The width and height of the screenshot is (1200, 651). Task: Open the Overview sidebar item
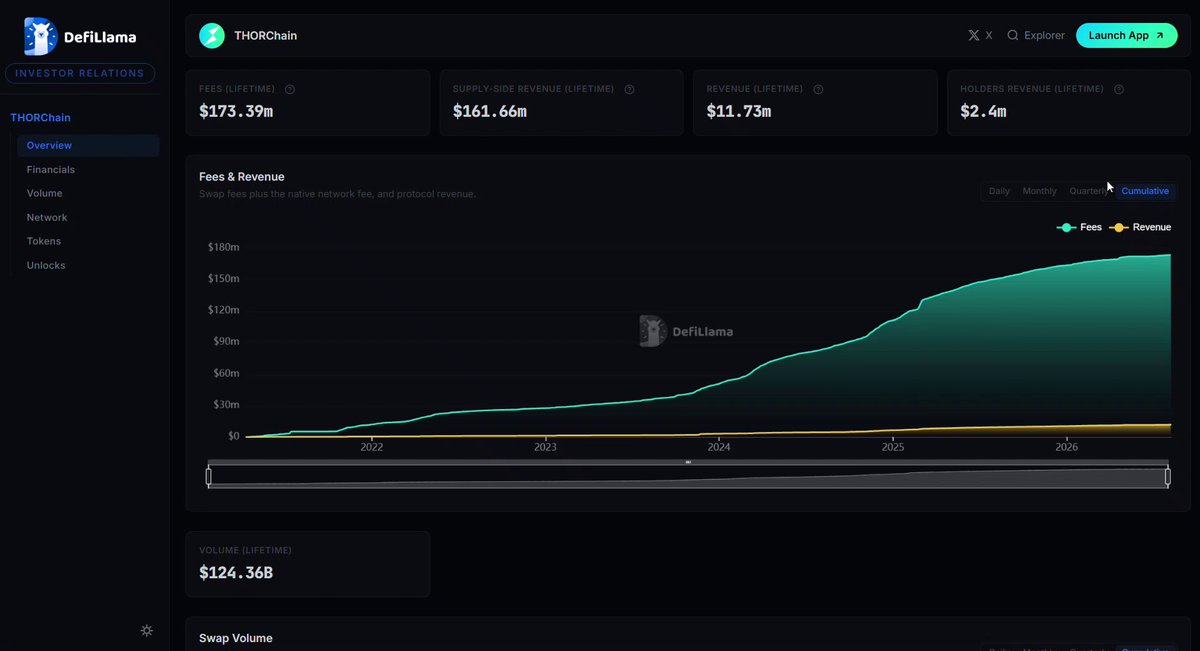88,146
